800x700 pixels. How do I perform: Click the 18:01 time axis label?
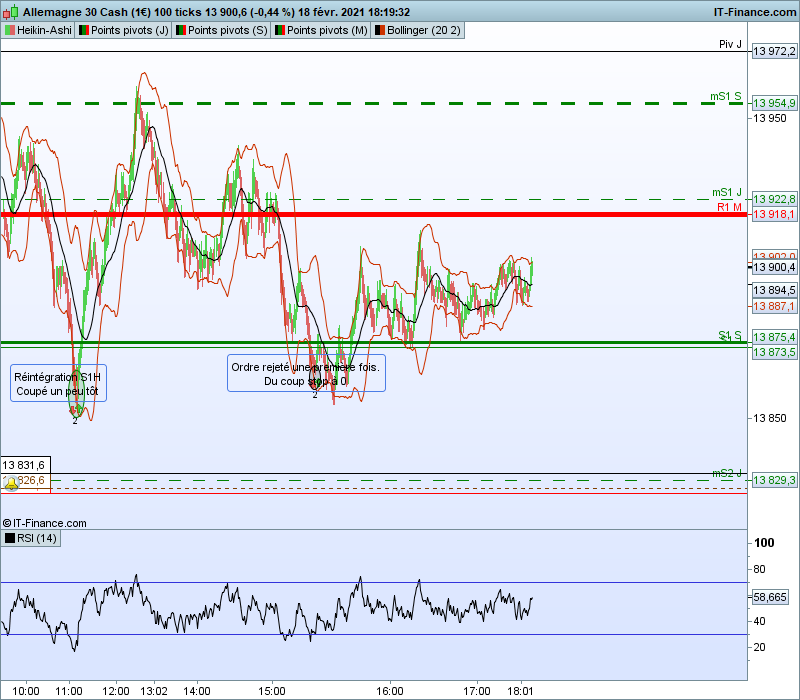pos(520,691)
